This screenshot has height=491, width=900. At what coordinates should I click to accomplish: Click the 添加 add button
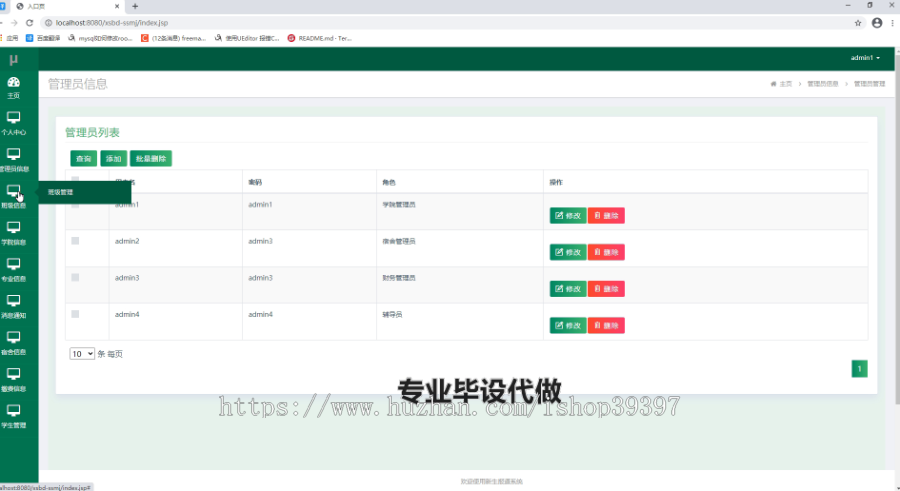coord(114,158)
